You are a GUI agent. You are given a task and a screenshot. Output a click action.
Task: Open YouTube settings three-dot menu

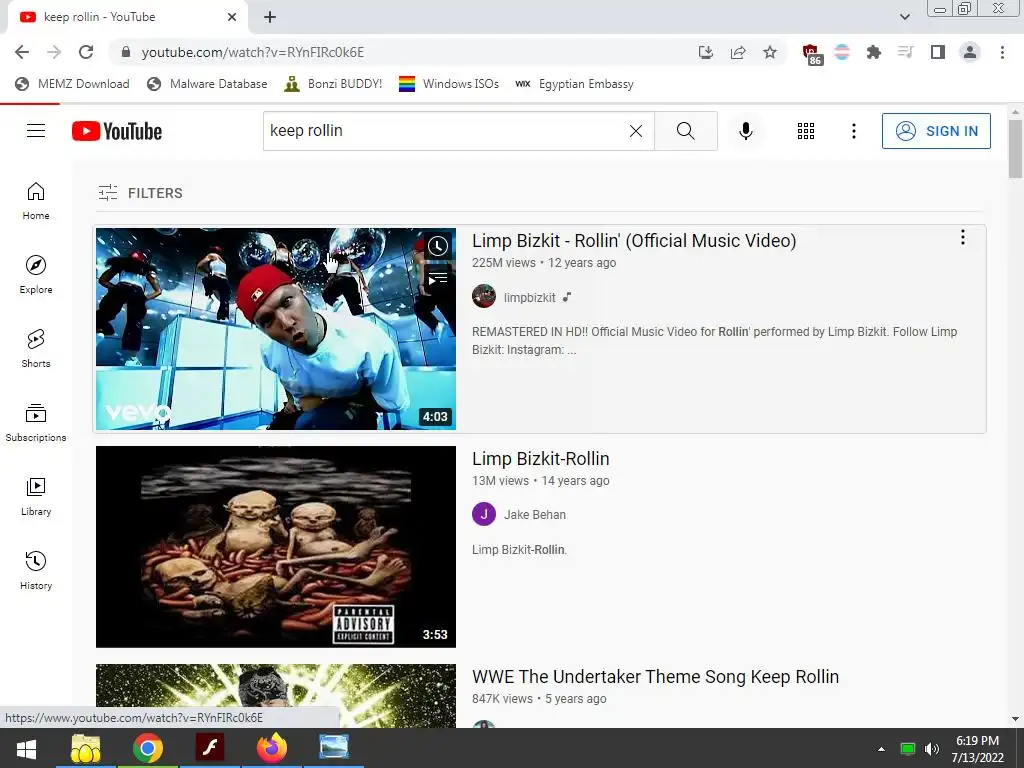(x=854, y=131)
